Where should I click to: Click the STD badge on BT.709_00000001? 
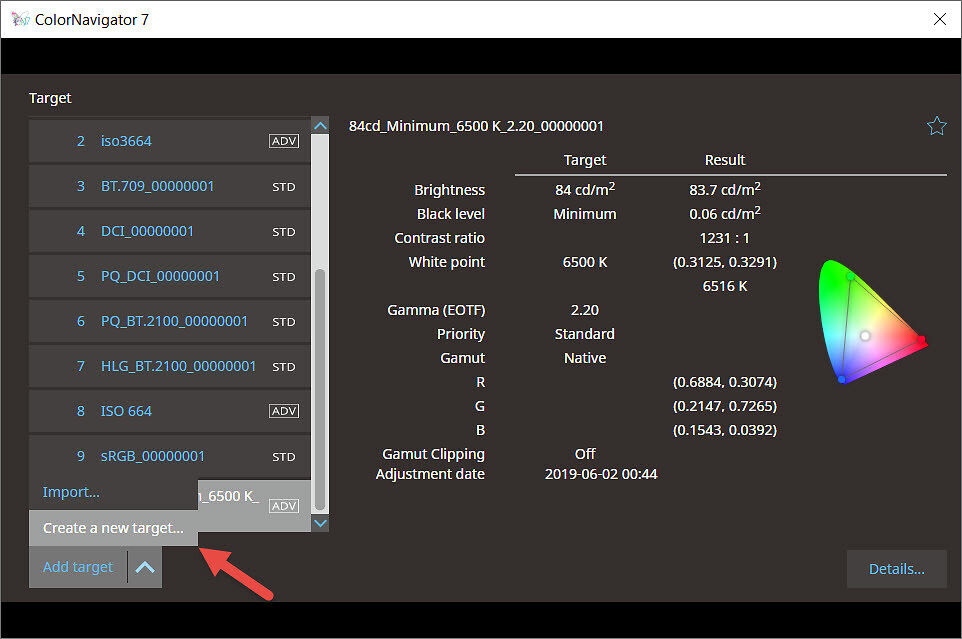pyautogui.click(x=283, y=186)
